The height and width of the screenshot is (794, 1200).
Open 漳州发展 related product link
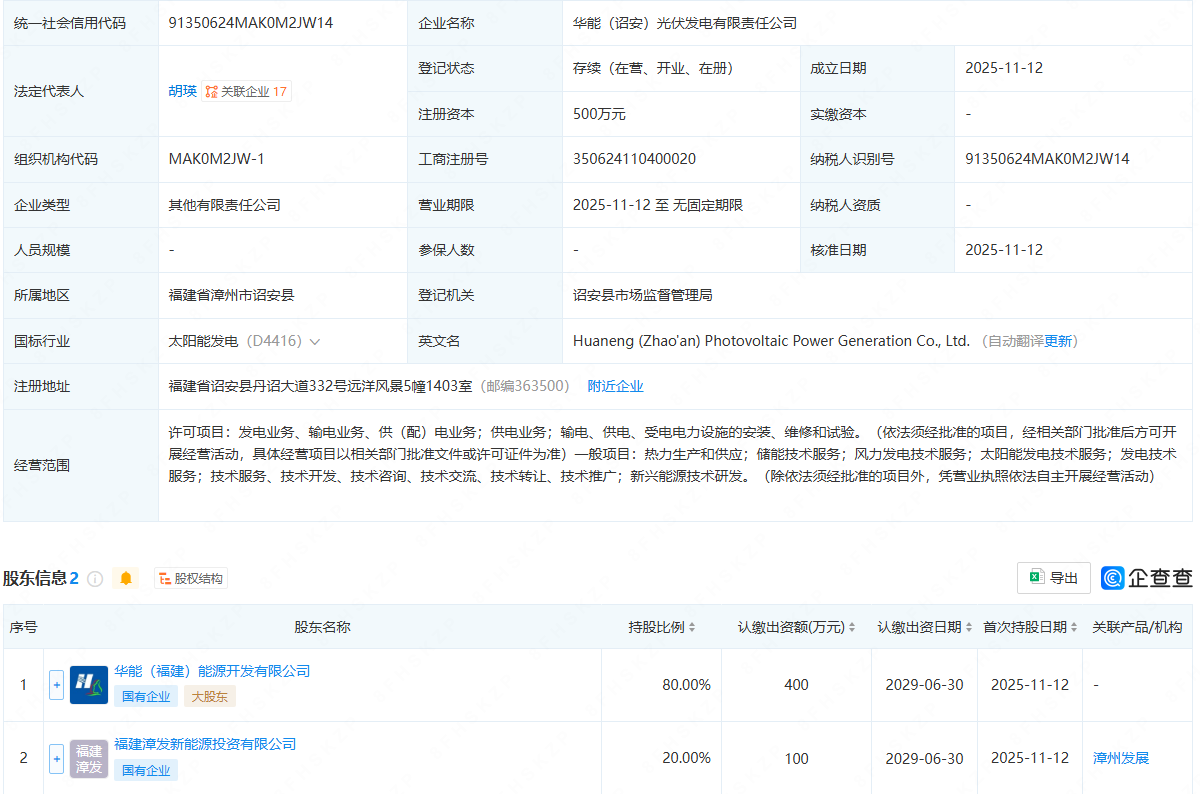pyautogui.click(x=1121, y=758)
